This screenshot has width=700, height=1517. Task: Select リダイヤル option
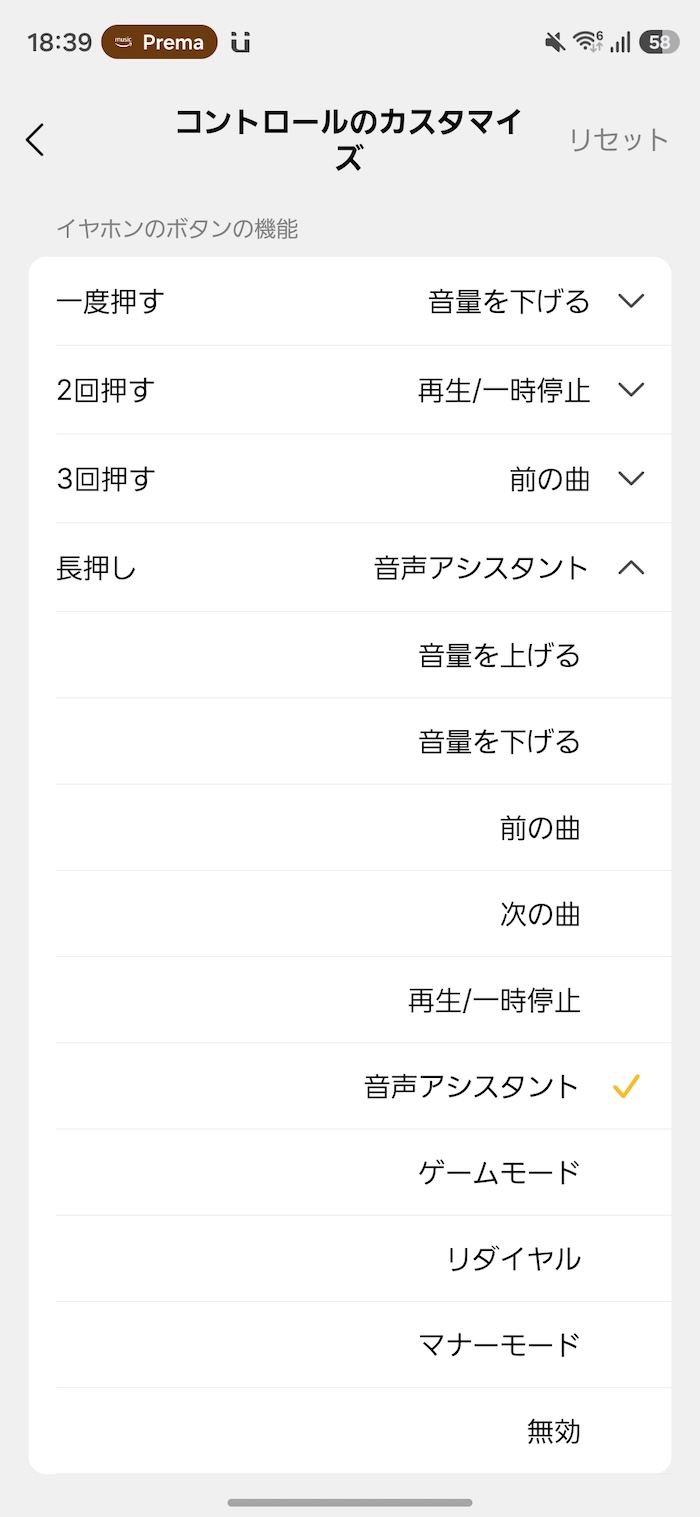pyautogui.click(x=513, y=1258)
